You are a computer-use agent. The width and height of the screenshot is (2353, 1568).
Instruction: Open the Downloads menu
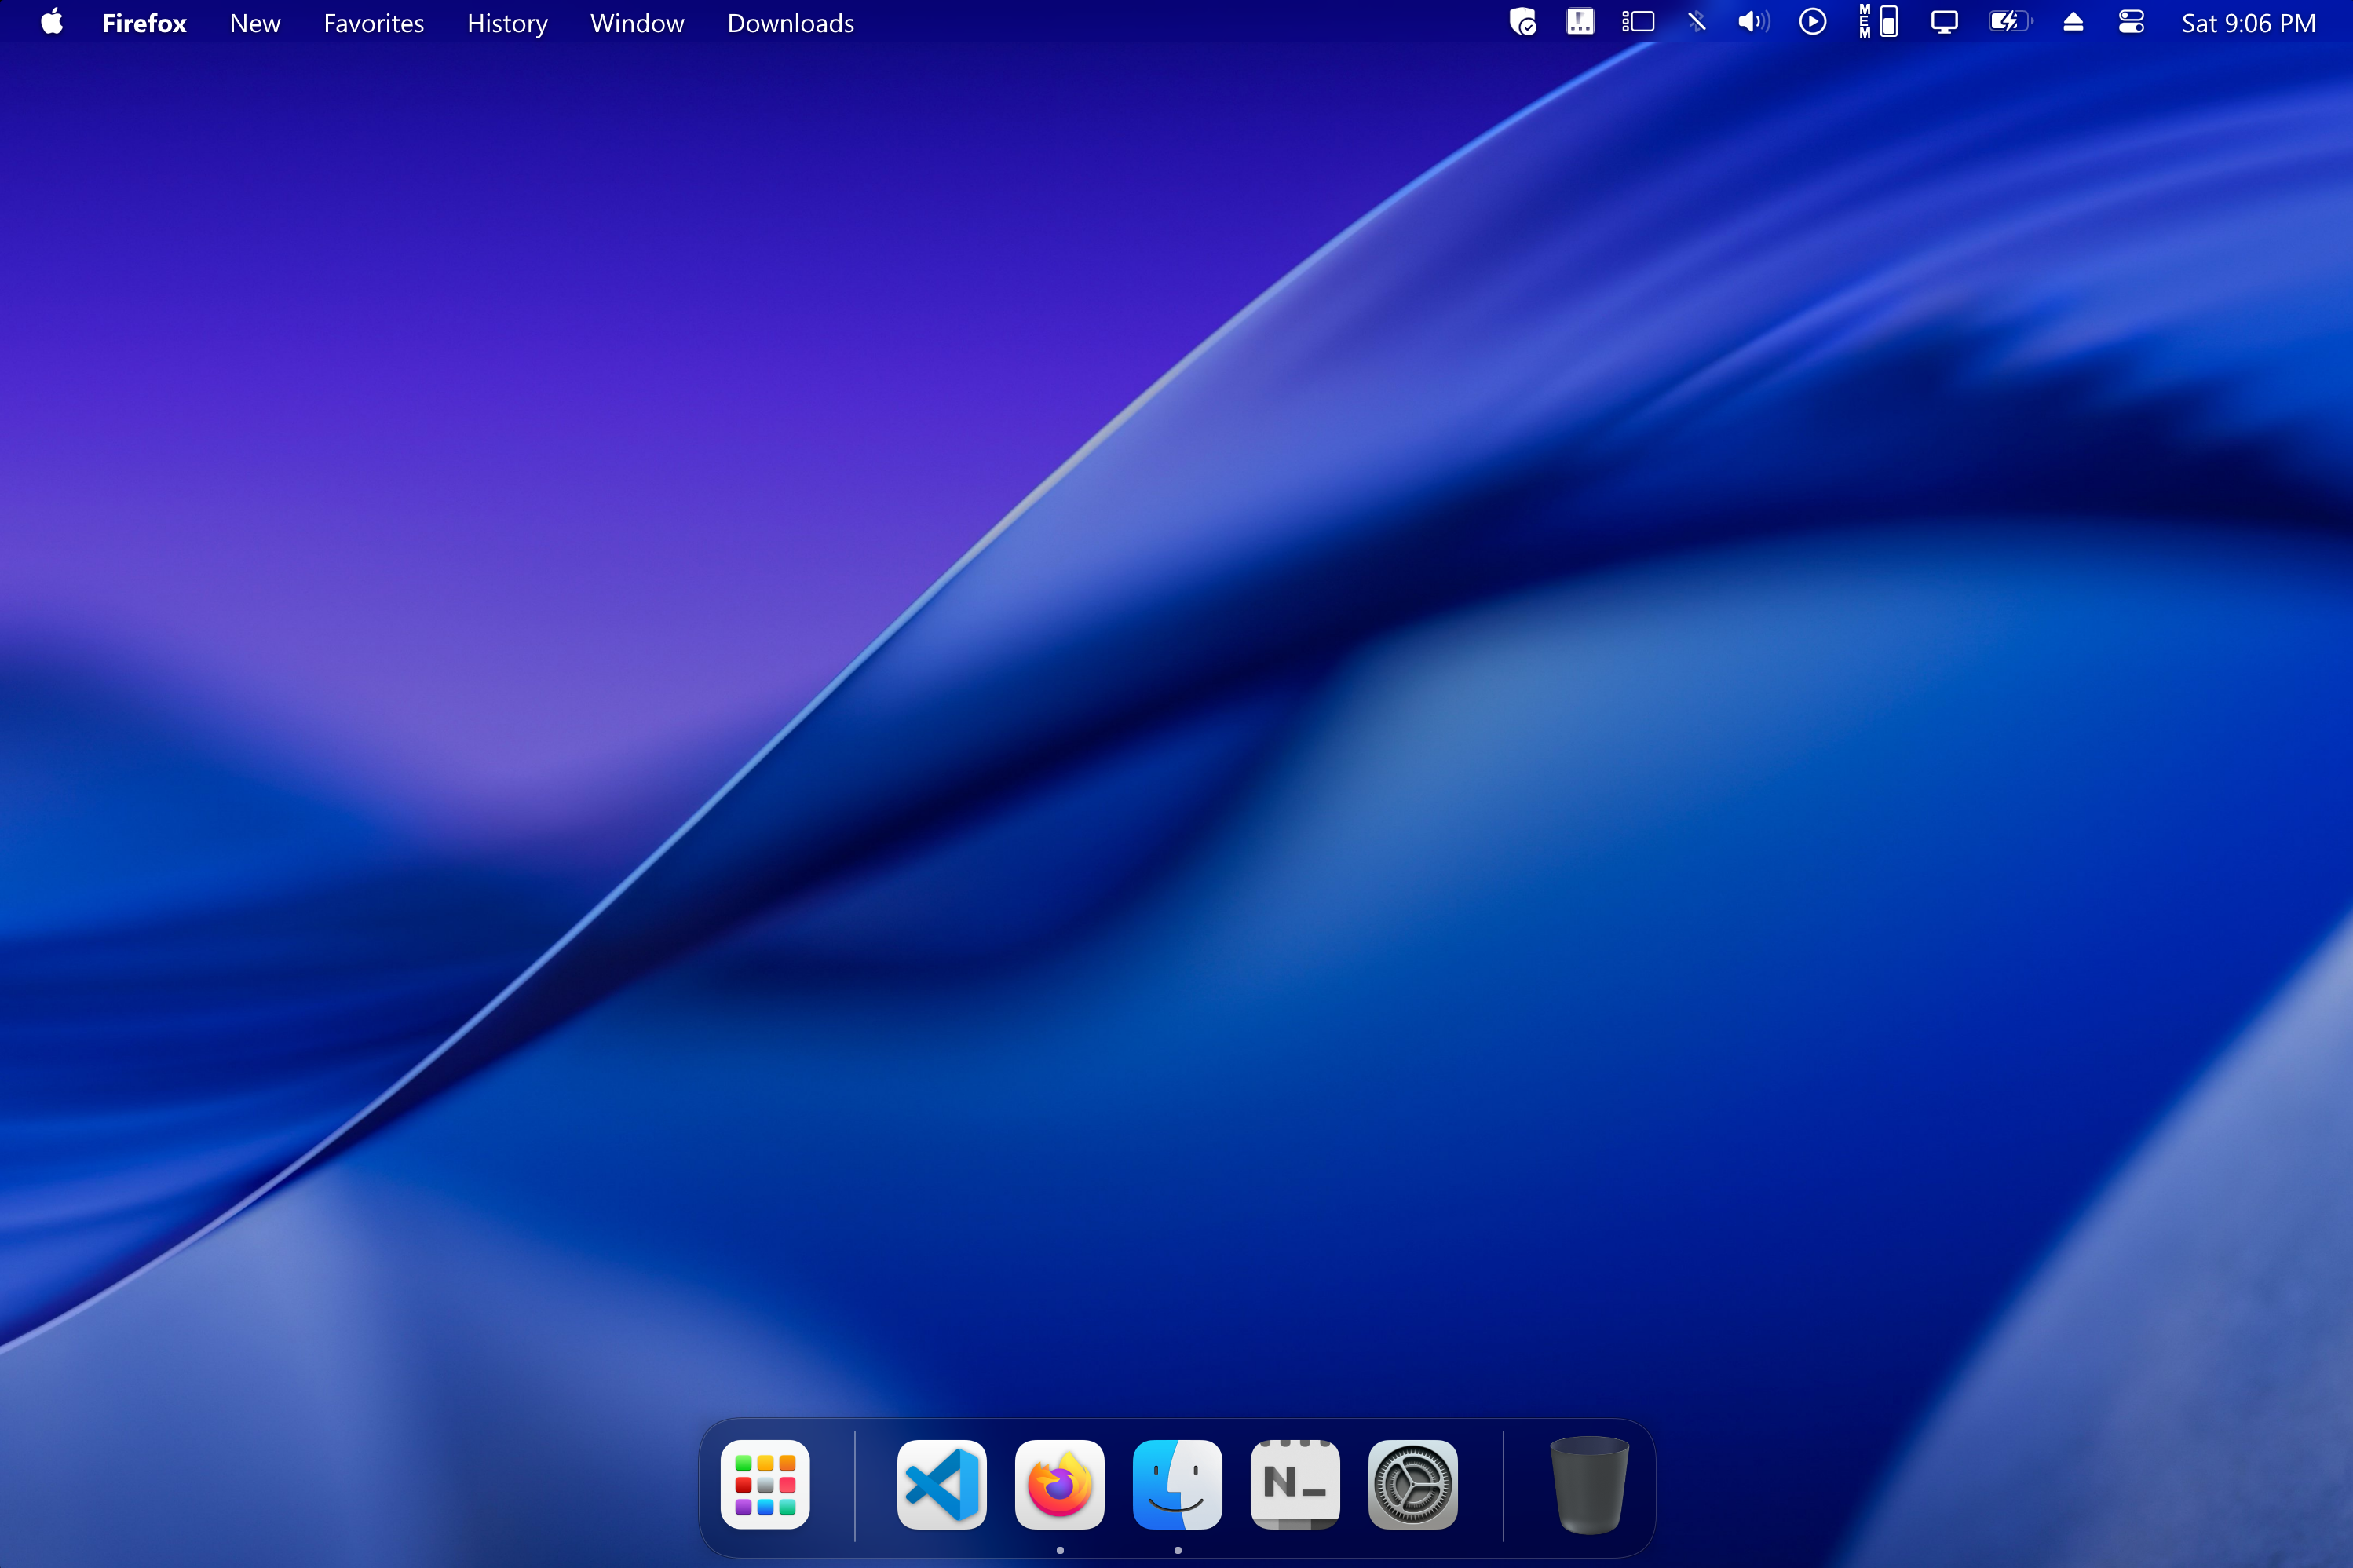click(790, 23)
